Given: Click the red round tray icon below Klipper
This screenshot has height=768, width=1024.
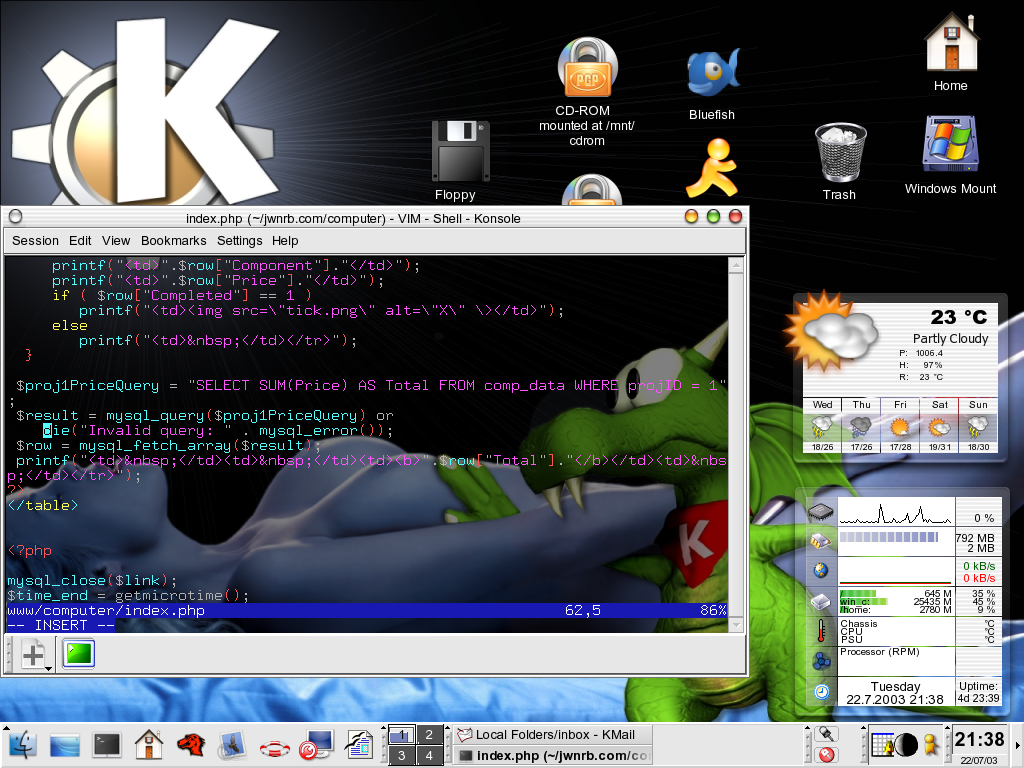Looking at the screenshot, I should (x=827, y=755).
